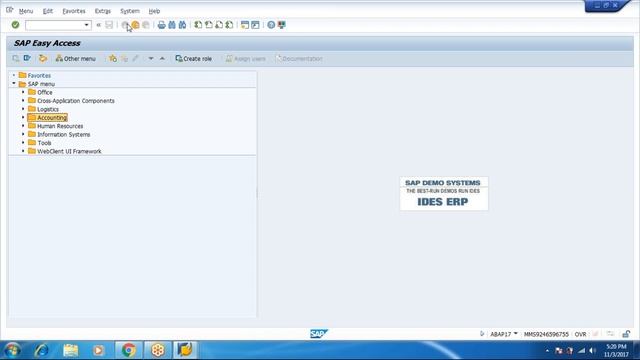Click the Move Favorites Down arrow
640x360 pixels.
pyautogui.click(x=151, y=58)
